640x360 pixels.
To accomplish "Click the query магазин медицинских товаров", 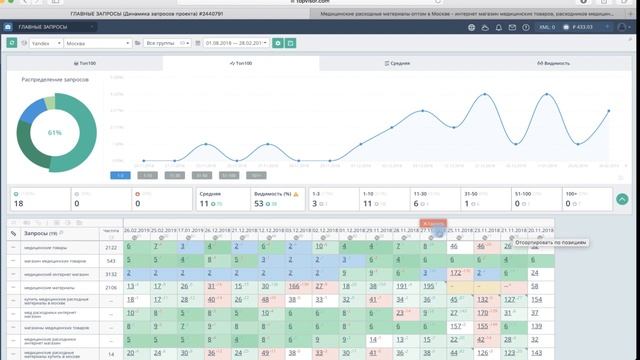I will 55,261.
